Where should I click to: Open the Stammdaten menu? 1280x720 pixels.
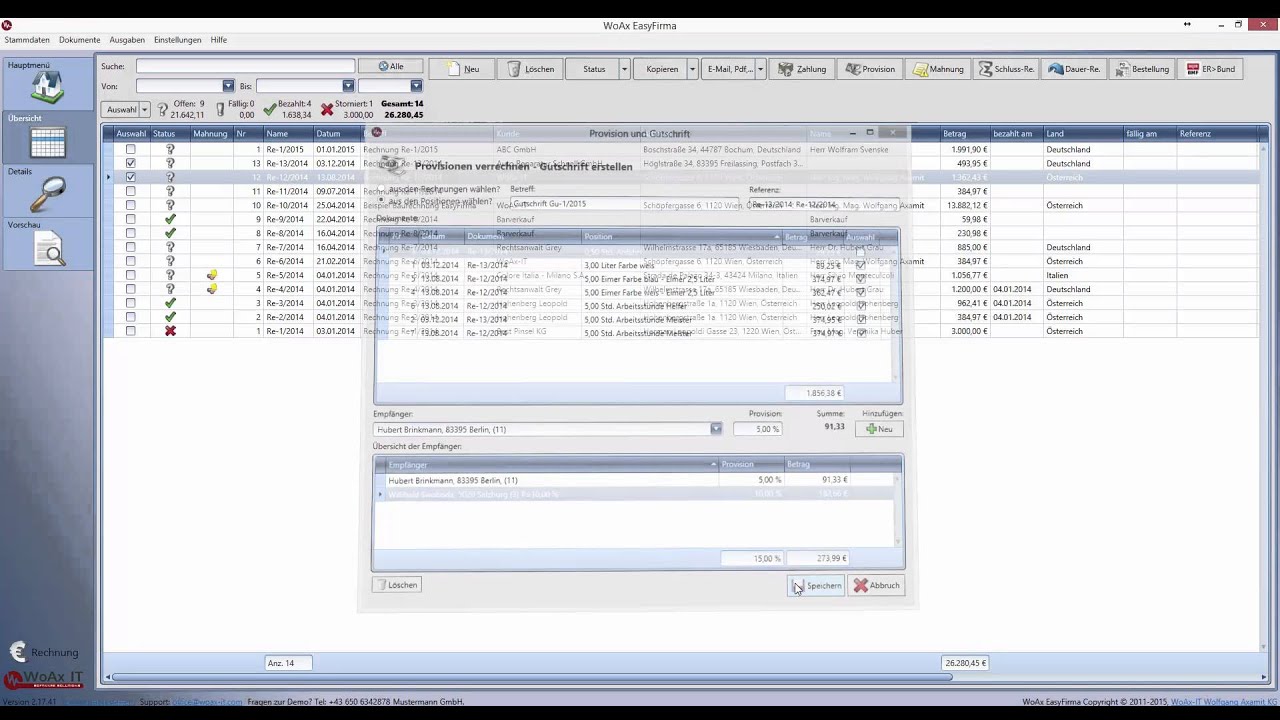[x=27, y=40]
